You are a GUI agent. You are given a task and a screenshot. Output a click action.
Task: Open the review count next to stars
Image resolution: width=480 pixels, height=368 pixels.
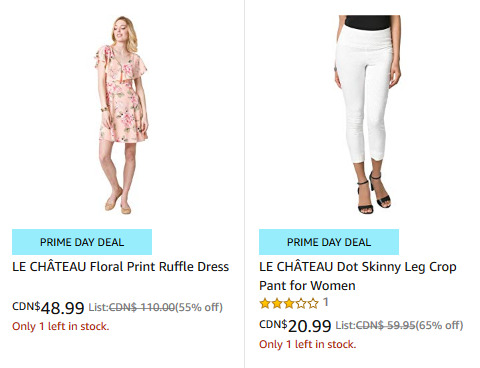326,303
